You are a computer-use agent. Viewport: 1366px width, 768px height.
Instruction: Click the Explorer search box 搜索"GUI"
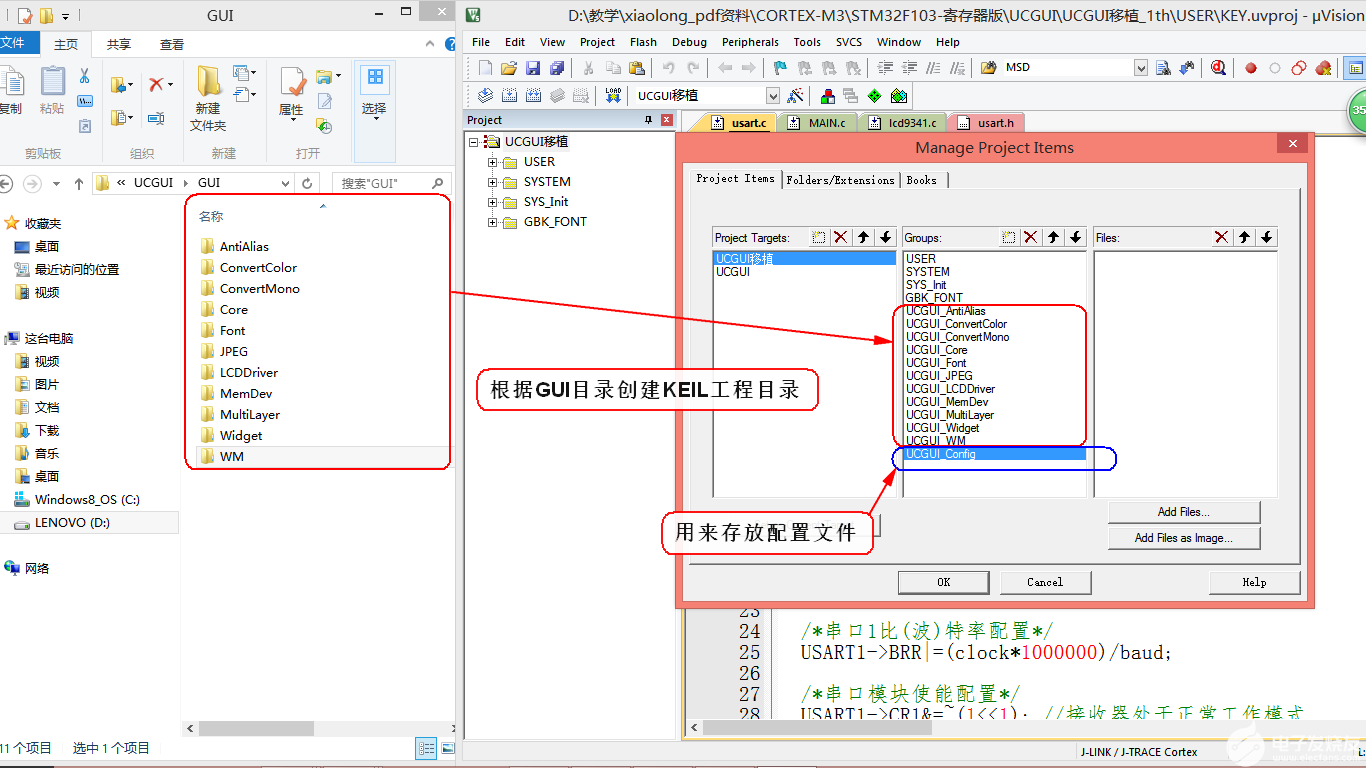click(x=392, y=183)
